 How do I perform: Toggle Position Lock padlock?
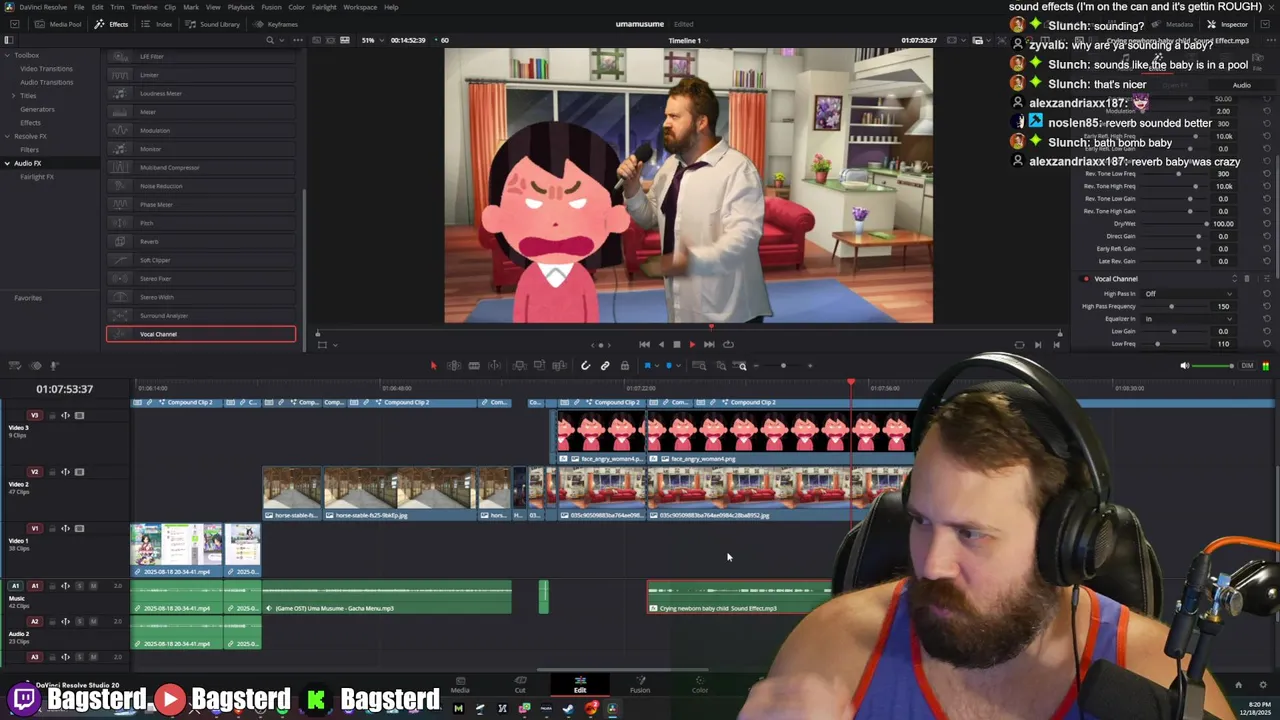(625, 366)
